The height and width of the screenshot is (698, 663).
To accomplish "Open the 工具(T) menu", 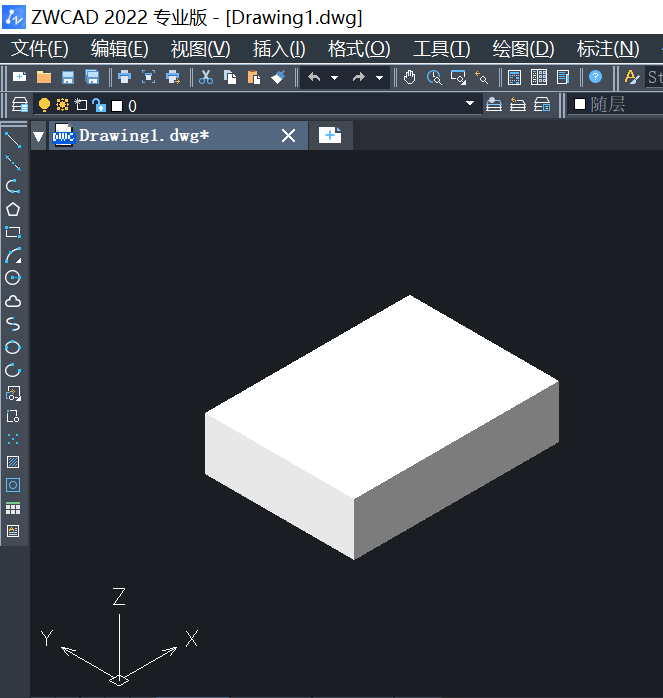I will 441,49.
